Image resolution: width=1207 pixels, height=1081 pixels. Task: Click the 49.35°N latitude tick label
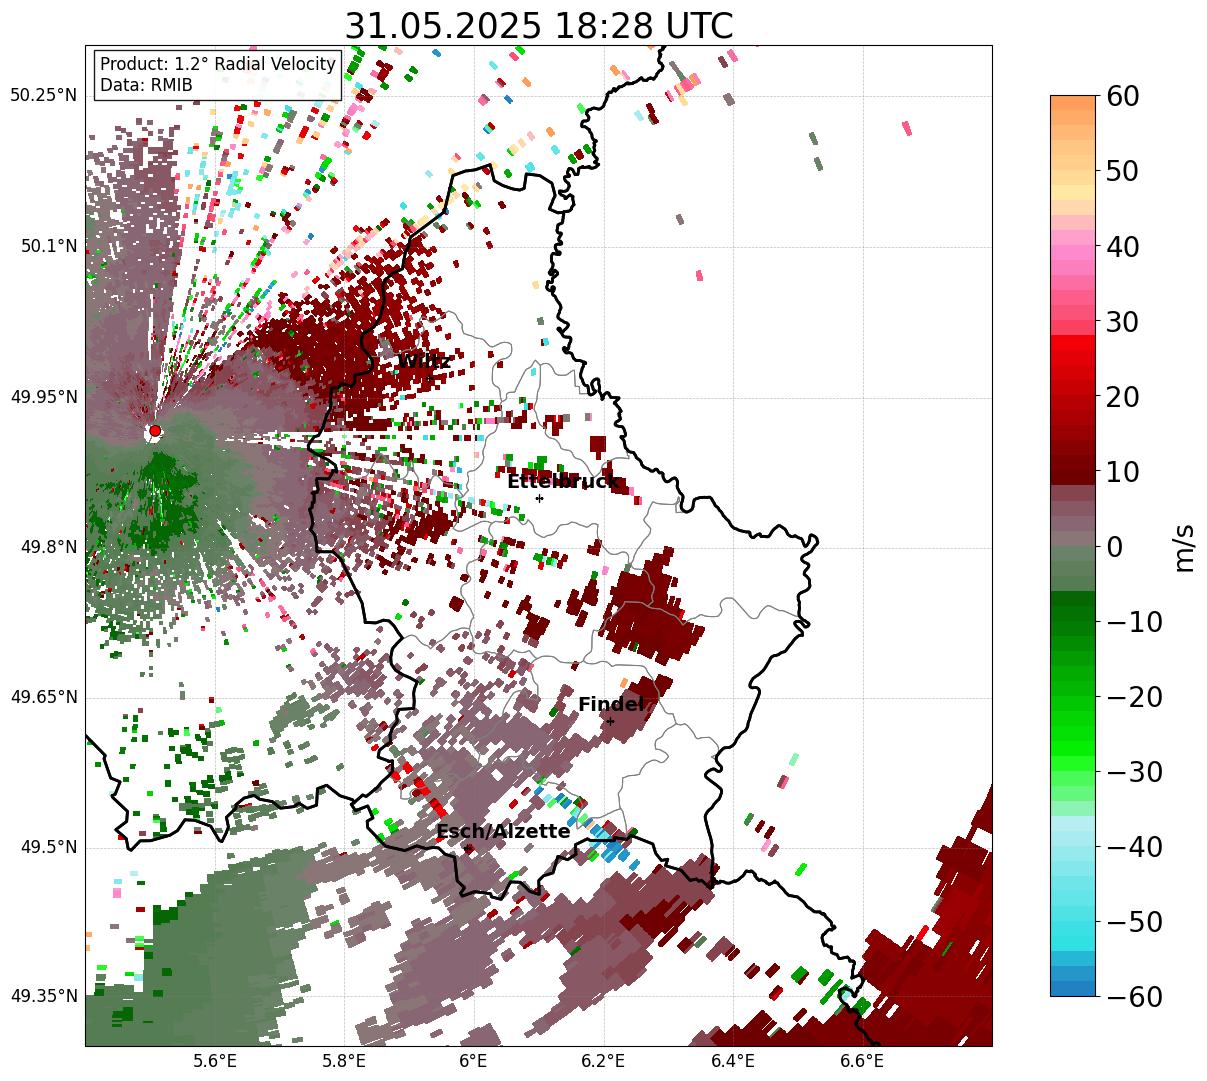point(43,996)
